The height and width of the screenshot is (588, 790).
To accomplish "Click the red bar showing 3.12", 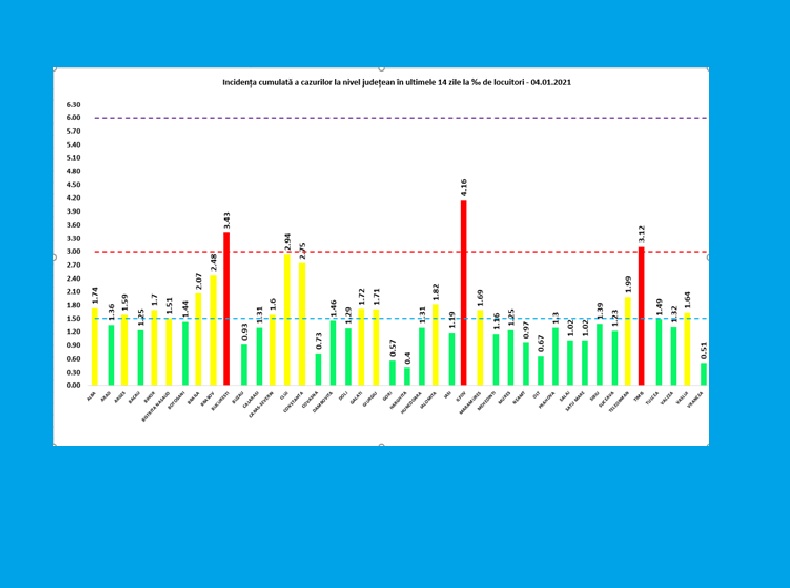I will coord(642,315).
